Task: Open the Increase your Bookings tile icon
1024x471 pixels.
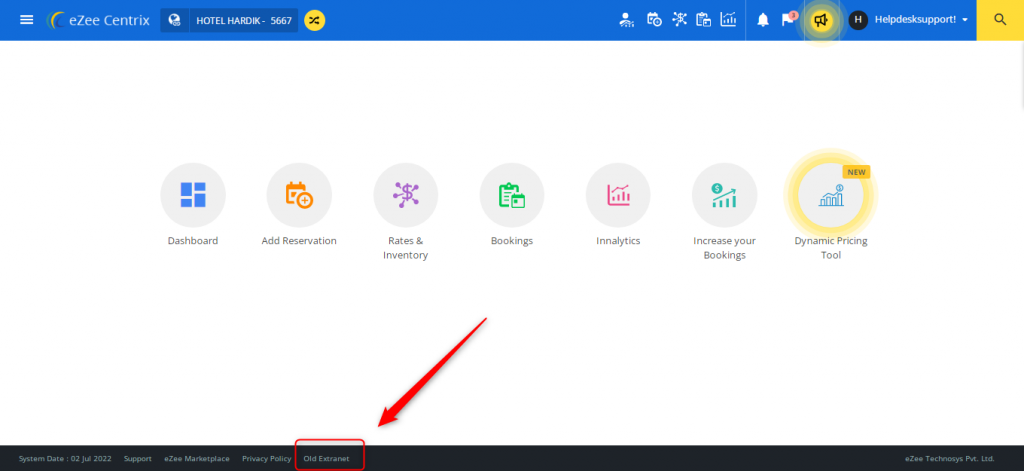Action: click(x=724, y=195)
